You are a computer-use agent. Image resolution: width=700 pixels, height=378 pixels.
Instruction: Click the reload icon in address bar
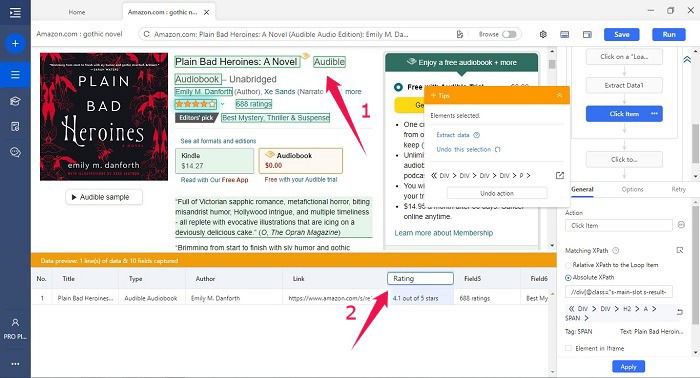pyautogui.click(x=146, y=34)
